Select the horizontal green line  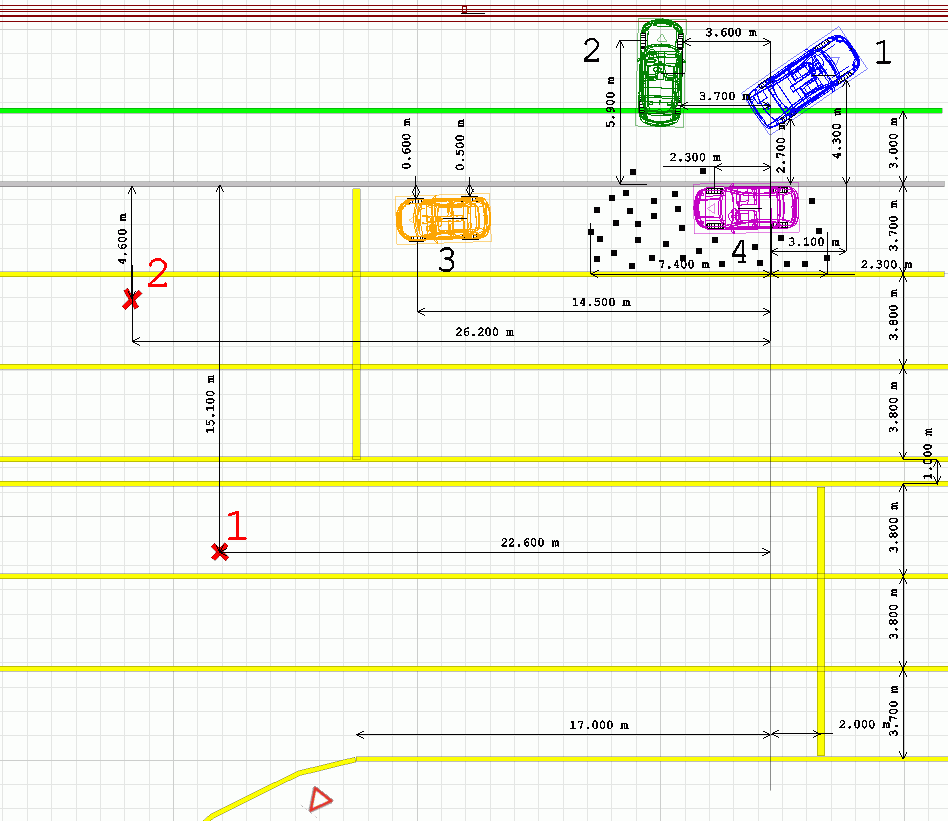tap(300, 110)
